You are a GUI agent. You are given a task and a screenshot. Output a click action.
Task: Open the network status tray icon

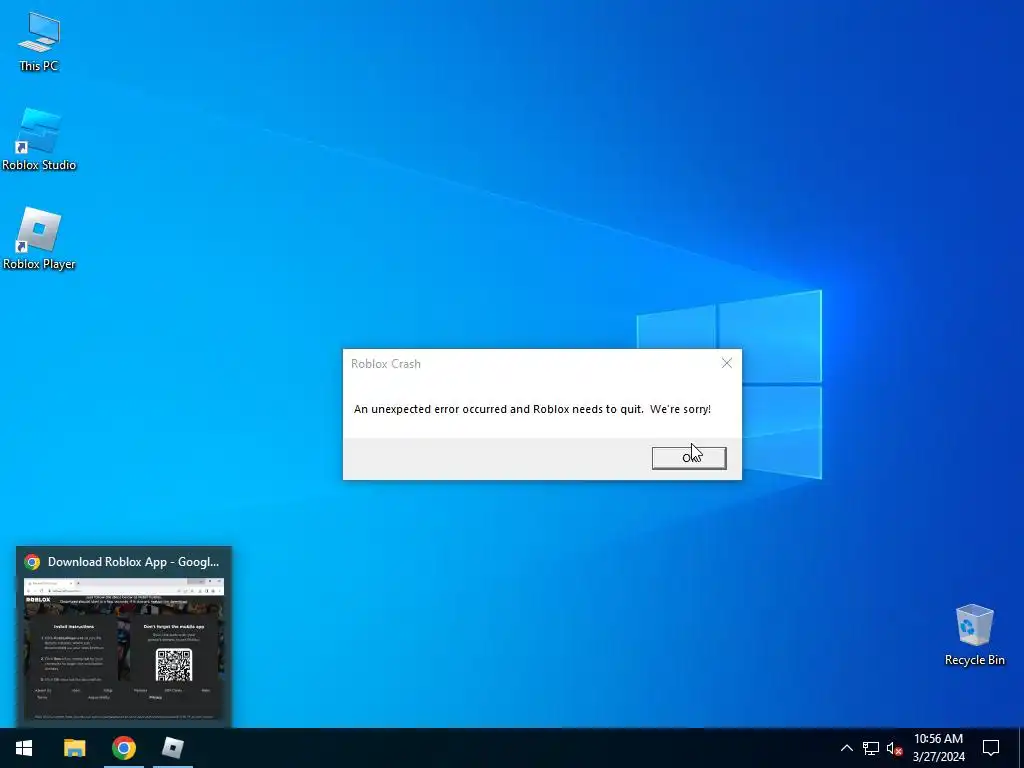pos(871,748)
